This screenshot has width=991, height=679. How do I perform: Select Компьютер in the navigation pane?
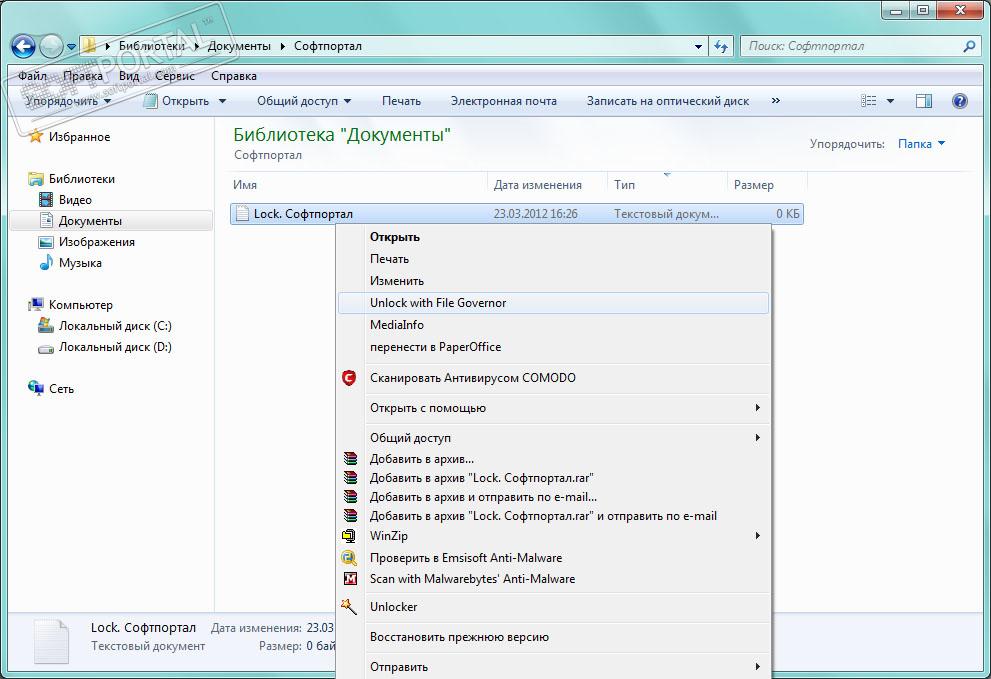[81, 305]
